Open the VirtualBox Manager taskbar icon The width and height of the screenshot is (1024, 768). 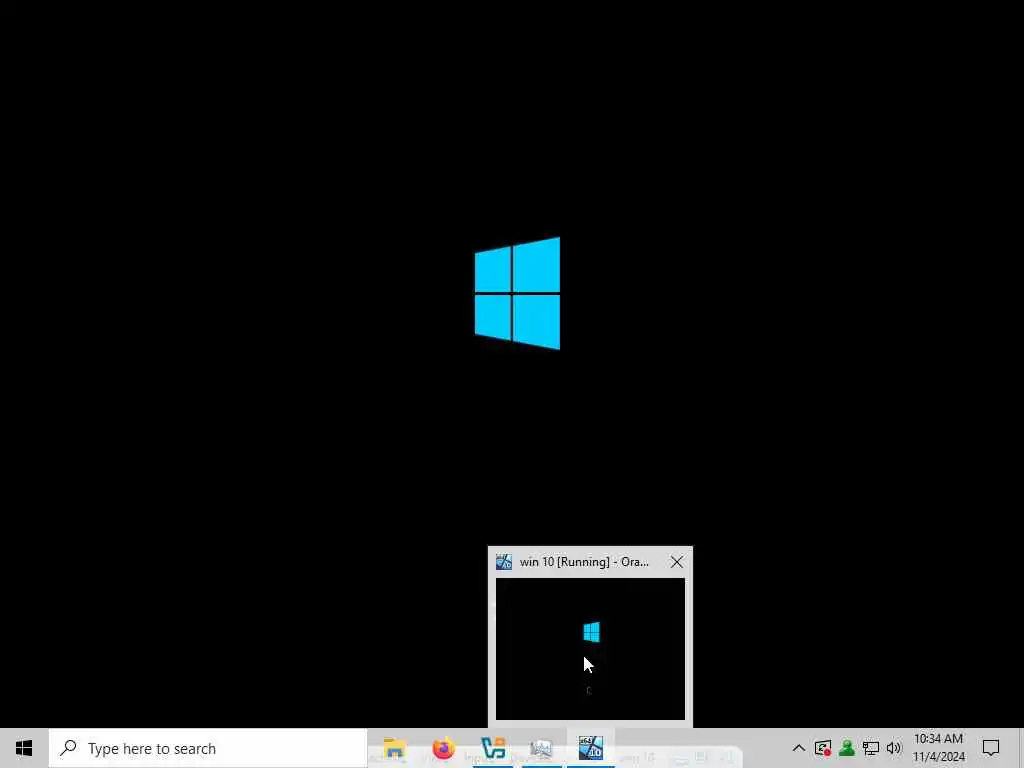tap(492, 748)
